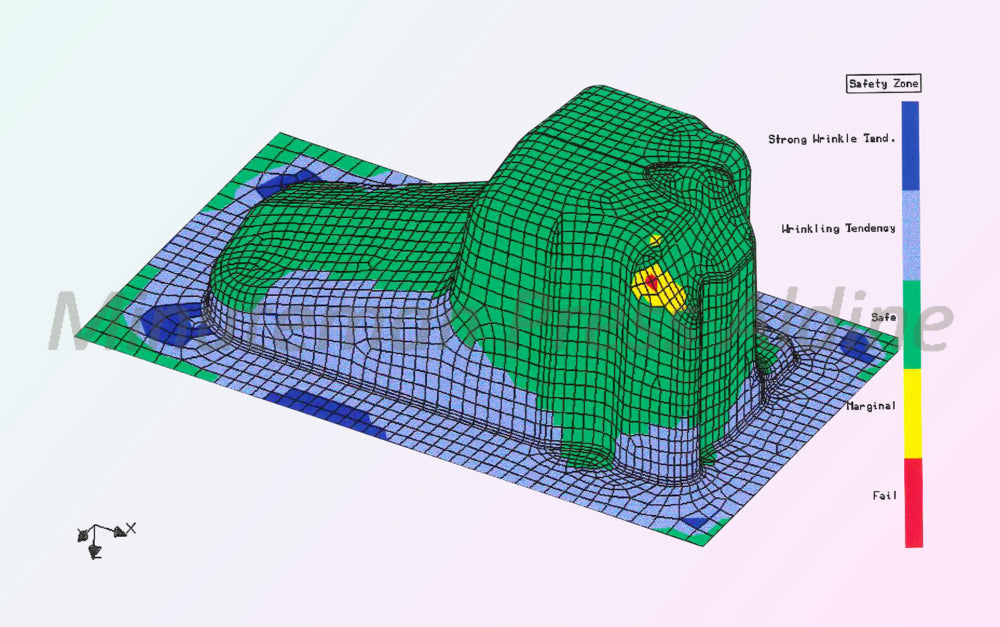Select the Safety Zone legend title box

click(882, 84)
